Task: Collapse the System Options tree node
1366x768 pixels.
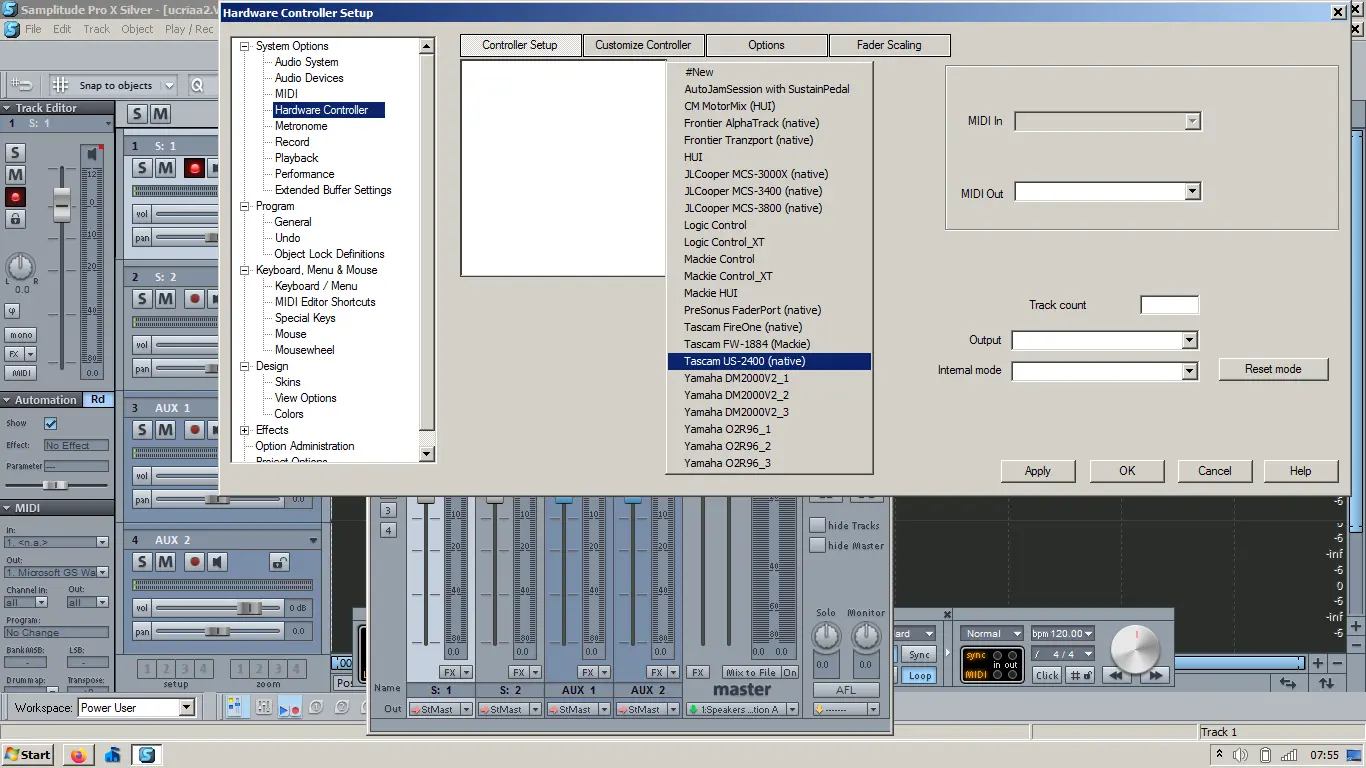Action: click(245, 46)
